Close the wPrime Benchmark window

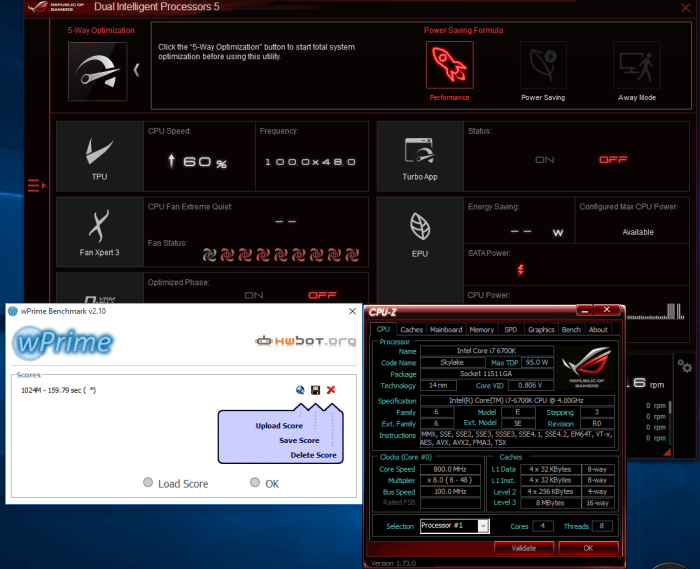(x=352, y=311)
